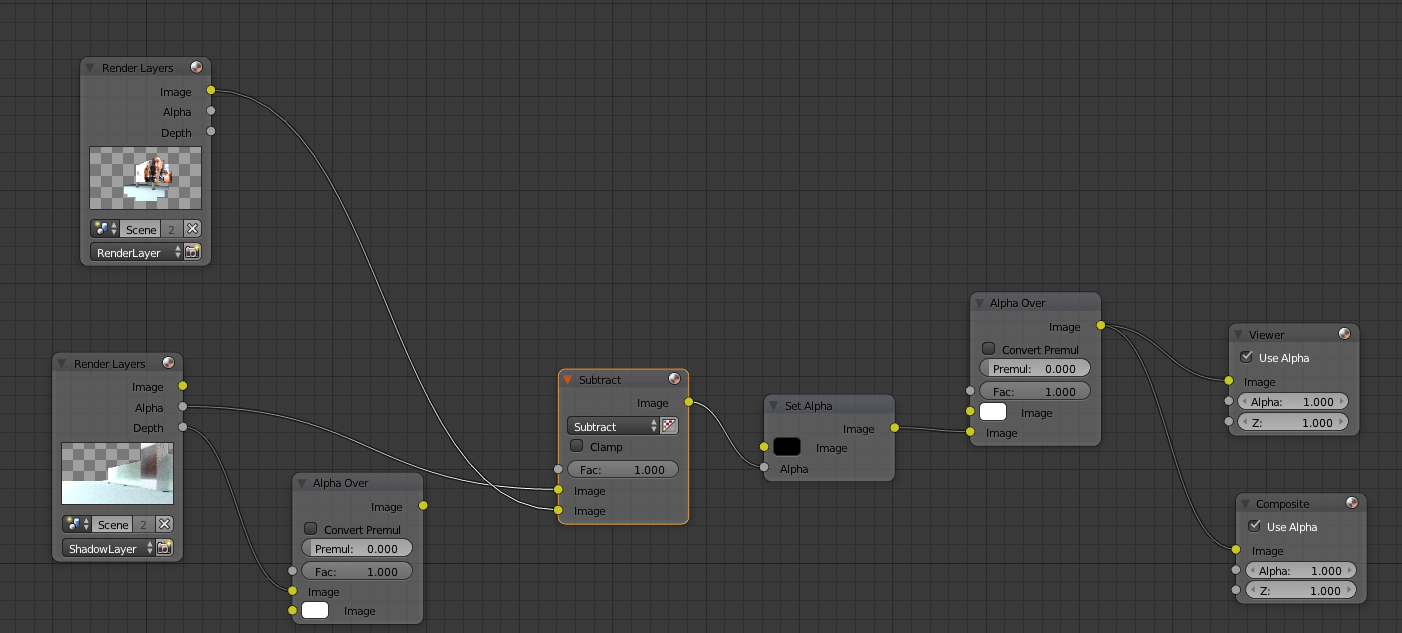1402x633 pixels.
Task: Enable Convert Premul on the Alpha Over node beside Viewer
Action: click(989, 349)
